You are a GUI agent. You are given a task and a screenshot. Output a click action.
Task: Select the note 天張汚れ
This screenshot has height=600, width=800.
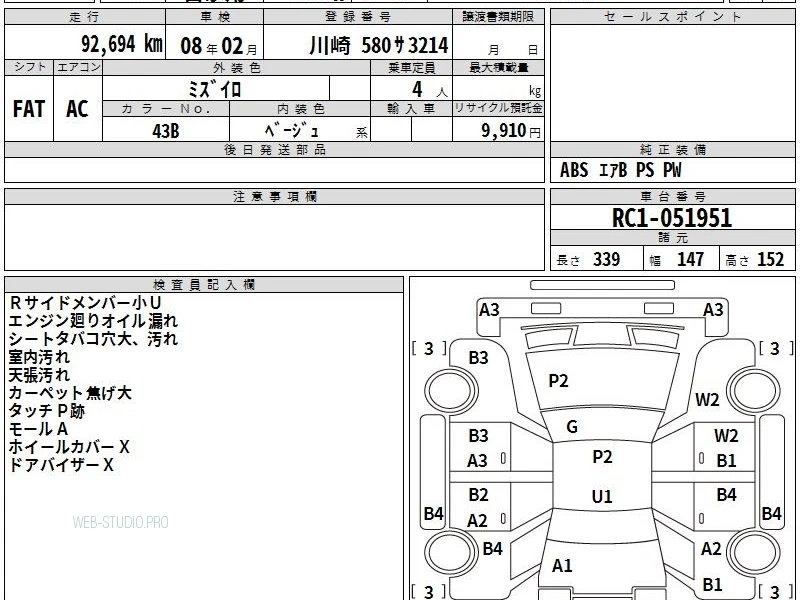pos(39,375)
